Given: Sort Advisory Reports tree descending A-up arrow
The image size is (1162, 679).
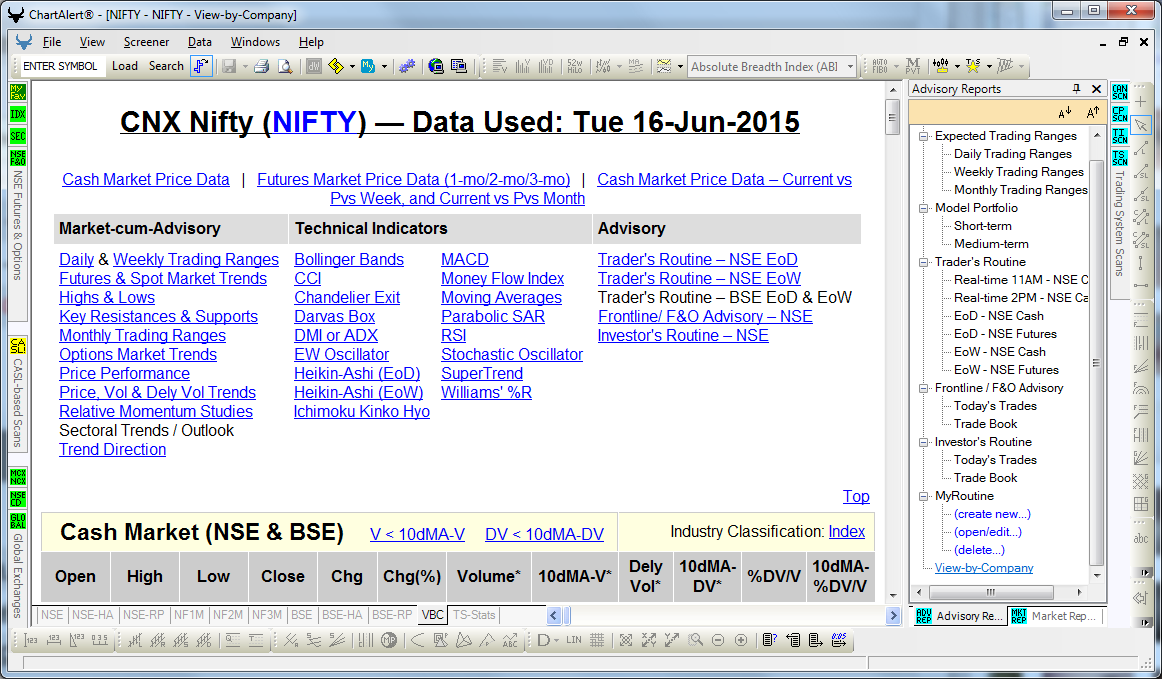Looking at the screenshot, I should coord(1093,113).
